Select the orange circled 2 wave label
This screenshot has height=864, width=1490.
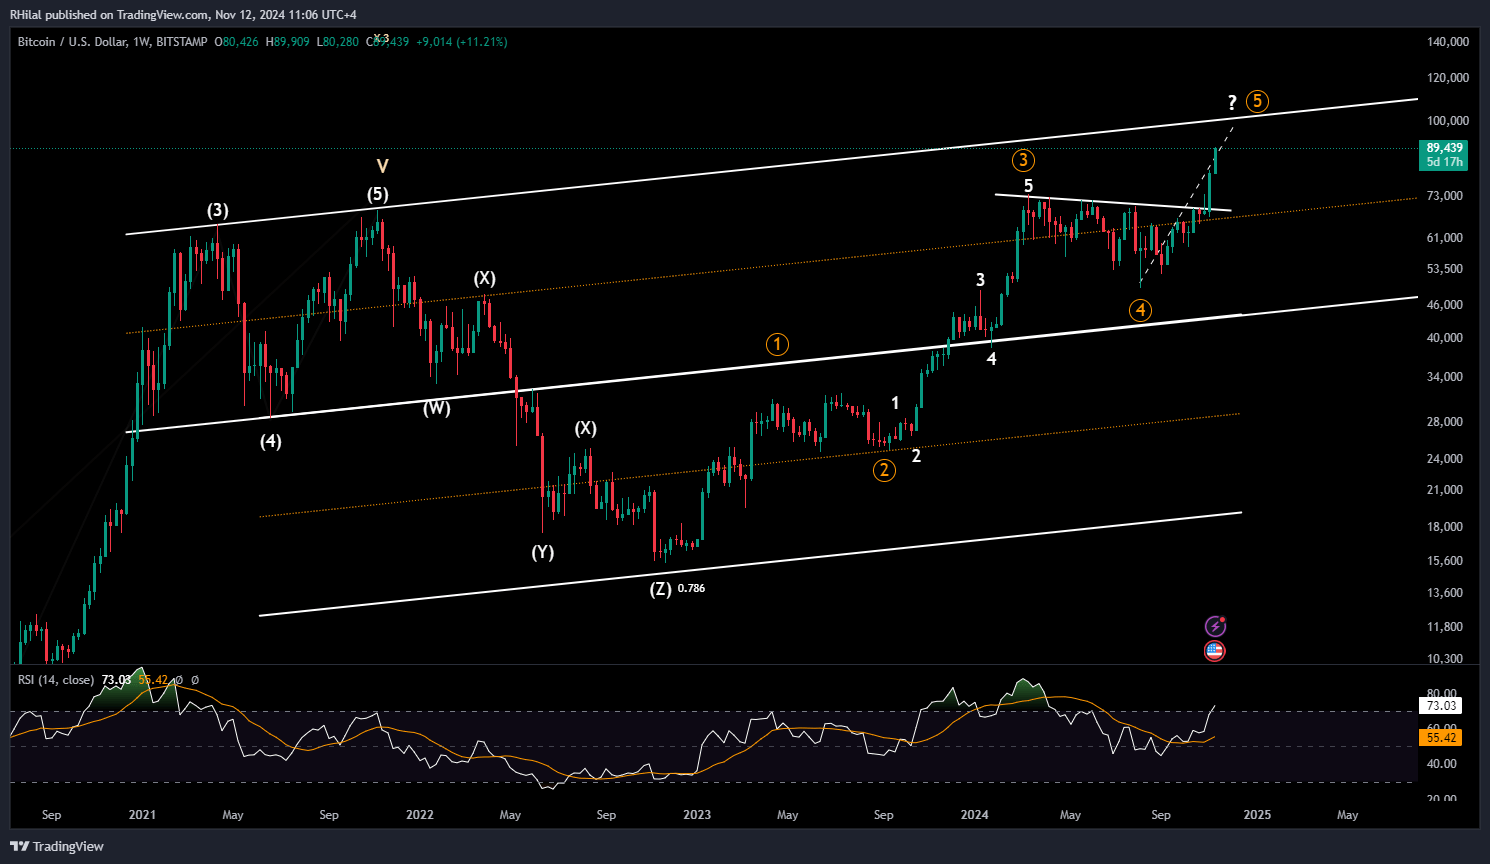pyautogui.click(x=884, y=470)
